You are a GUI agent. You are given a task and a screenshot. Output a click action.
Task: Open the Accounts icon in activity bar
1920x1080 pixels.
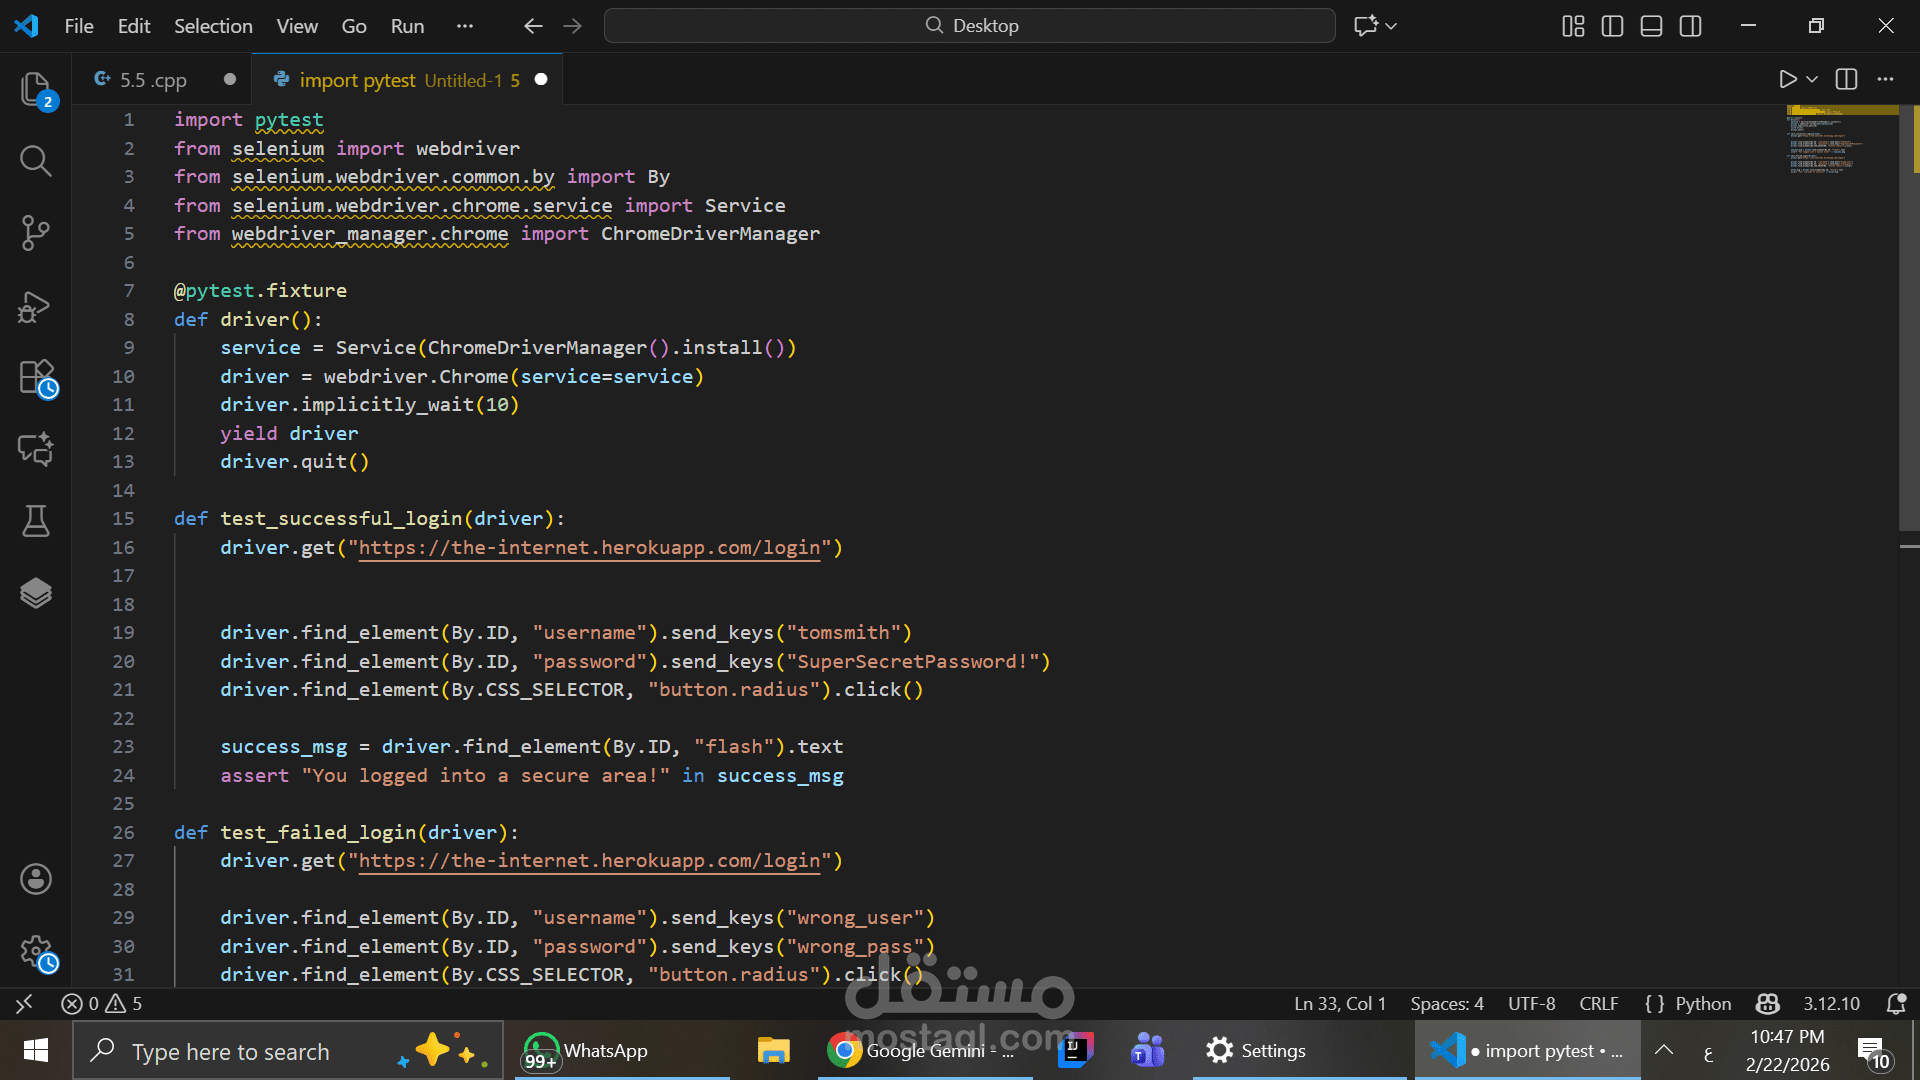pos(36,879)
